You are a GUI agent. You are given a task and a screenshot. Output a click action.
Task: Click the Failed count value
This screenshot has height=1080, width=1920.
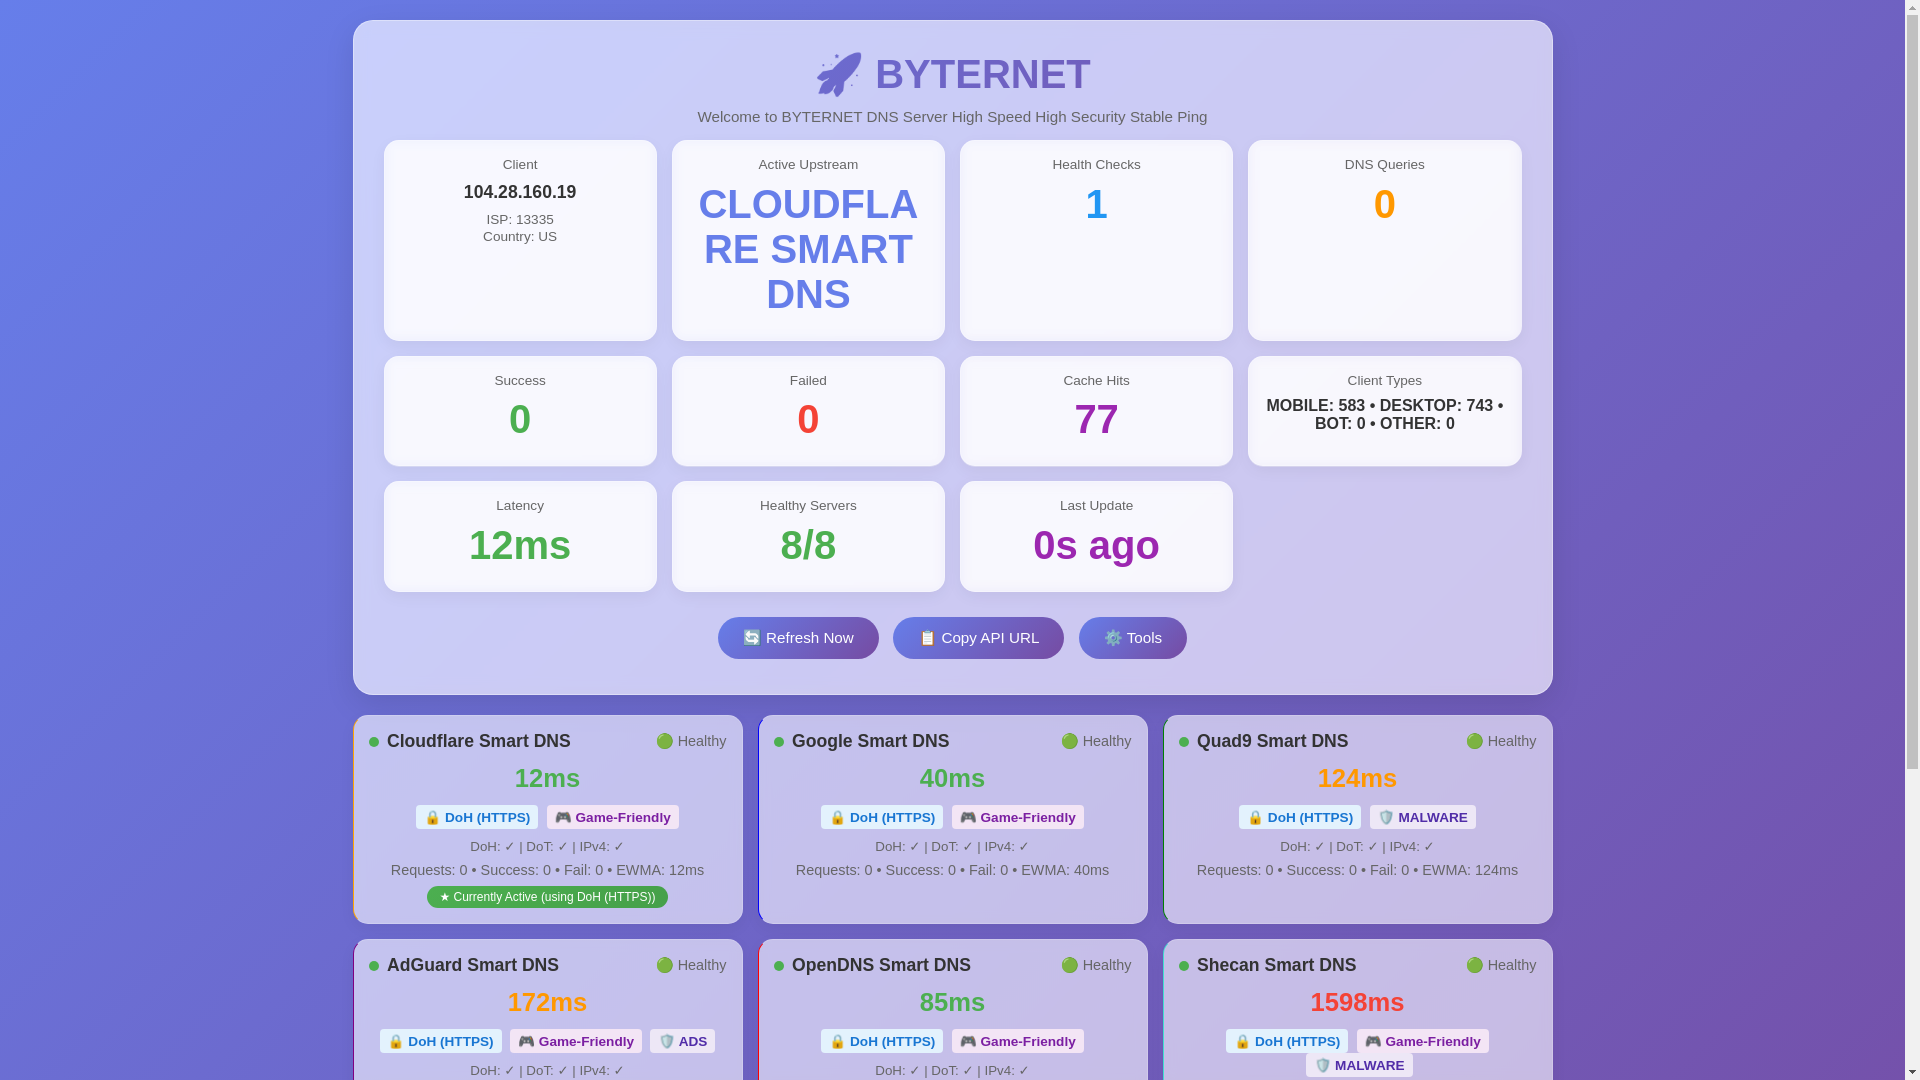[808, 419]
